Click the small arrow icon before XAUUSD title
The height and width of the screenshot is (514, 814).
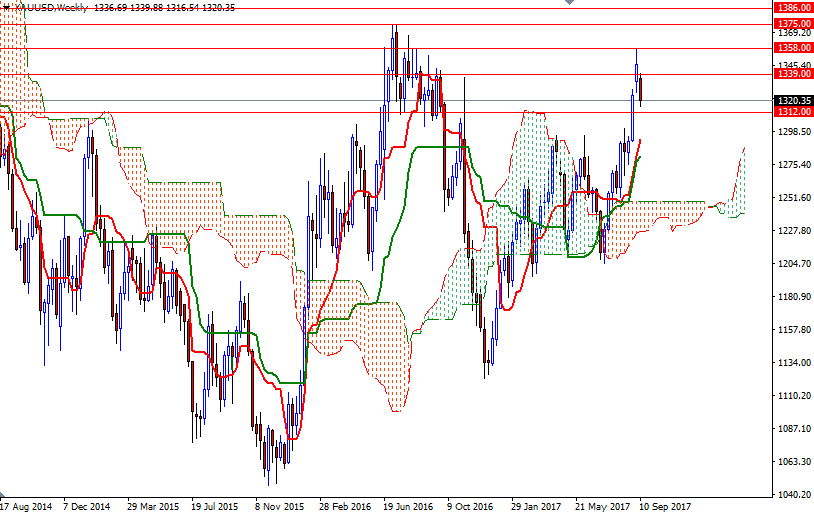click(x=6, y=7)
